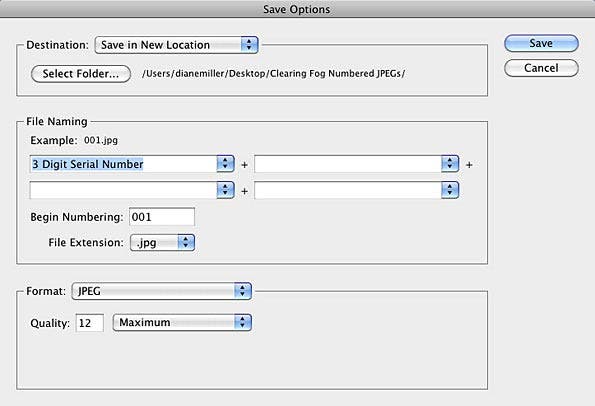Click the Select Folder button
The image size is (595, 406).
coord(81,74)
